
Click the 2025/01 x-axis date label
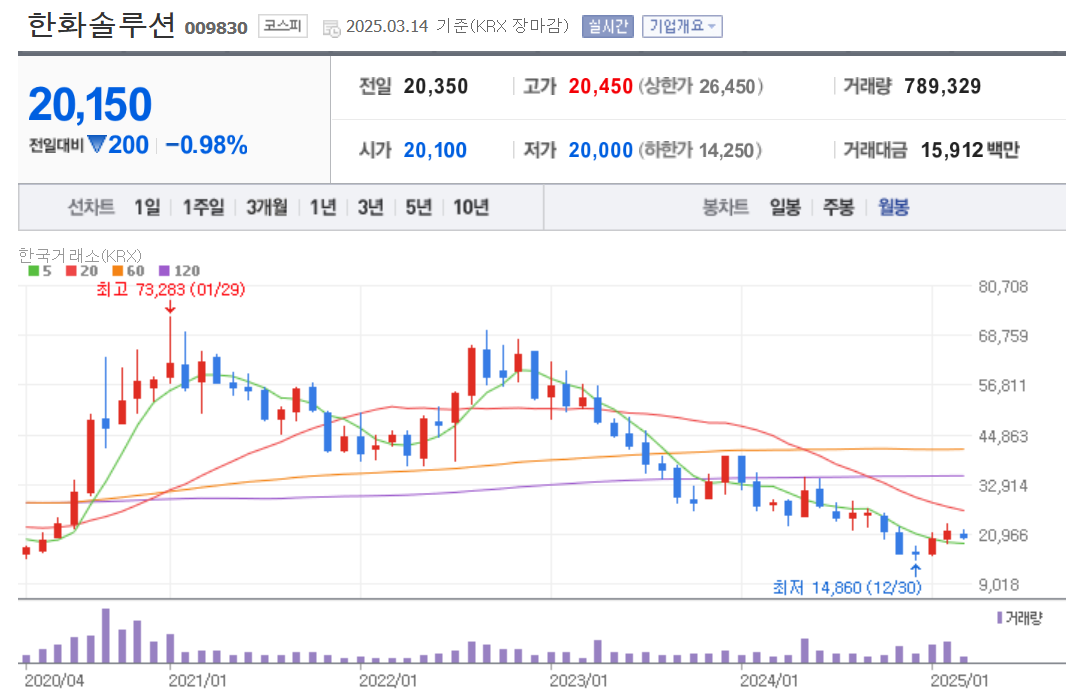(x=959, y=680)
